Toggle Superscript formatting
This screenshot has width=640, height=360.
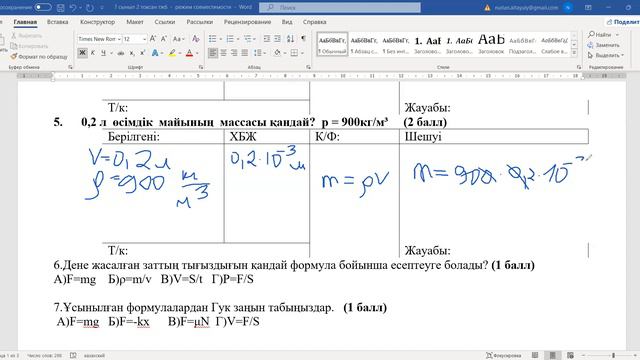click(142, 53)
